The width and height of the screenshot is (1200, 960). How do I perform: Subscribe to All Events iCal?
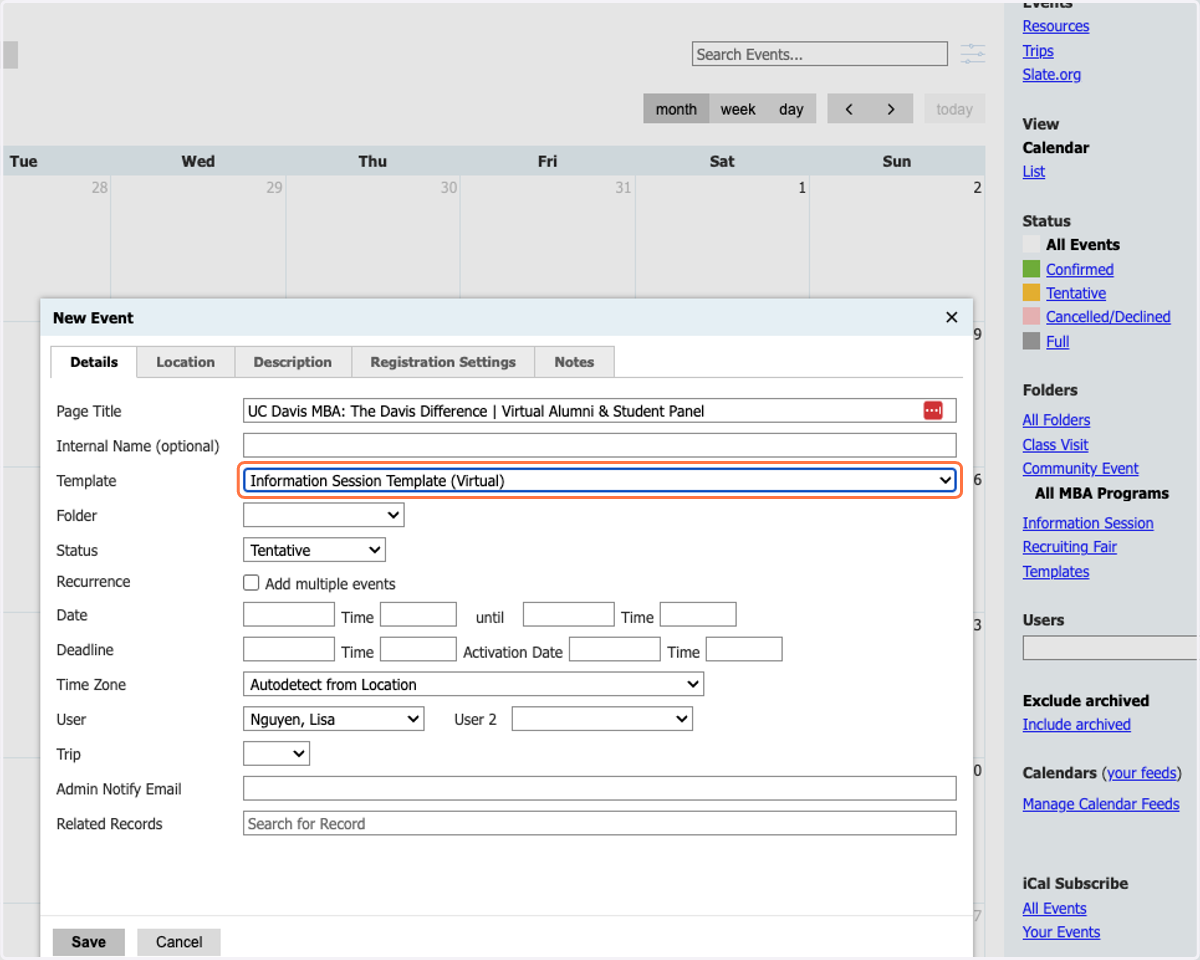[x=1054, y=909]
